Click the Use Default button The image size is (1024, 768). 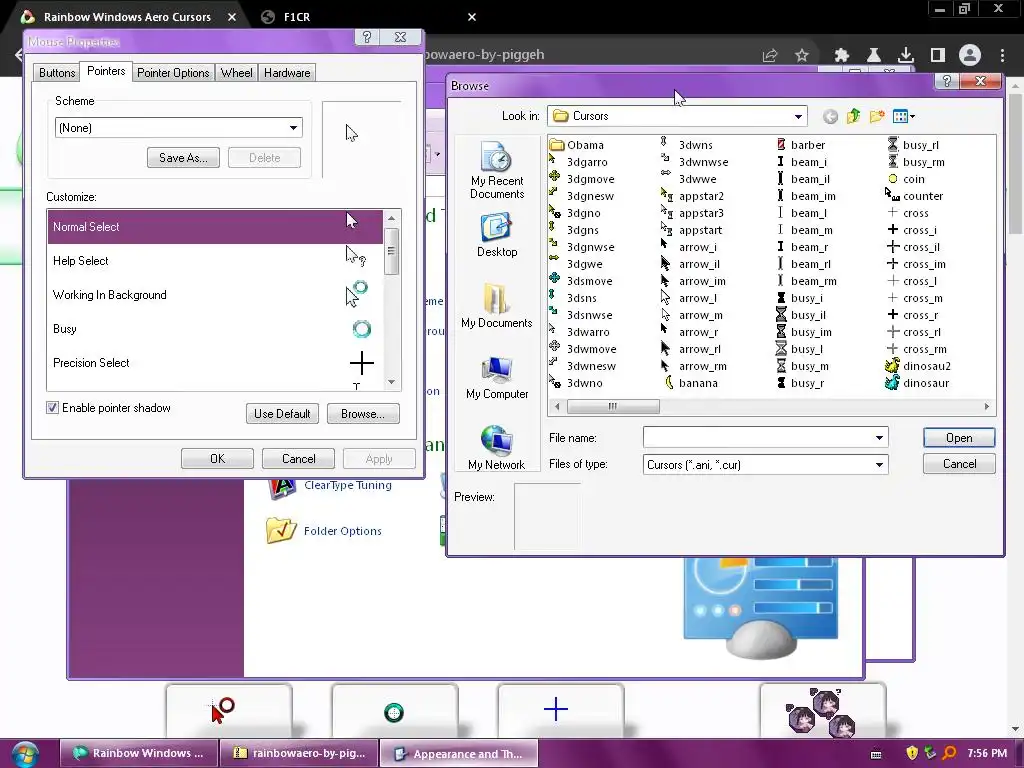[x=282, y=414]
